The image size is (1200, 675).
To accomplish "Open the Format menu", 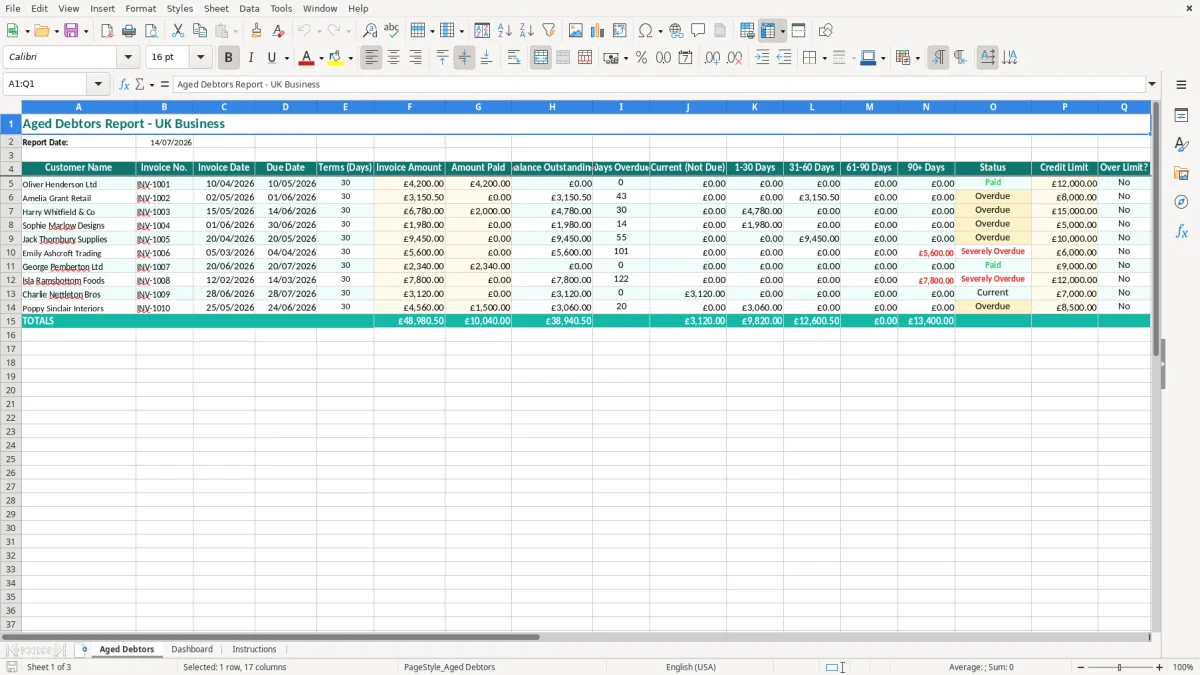I will [141, 8].
